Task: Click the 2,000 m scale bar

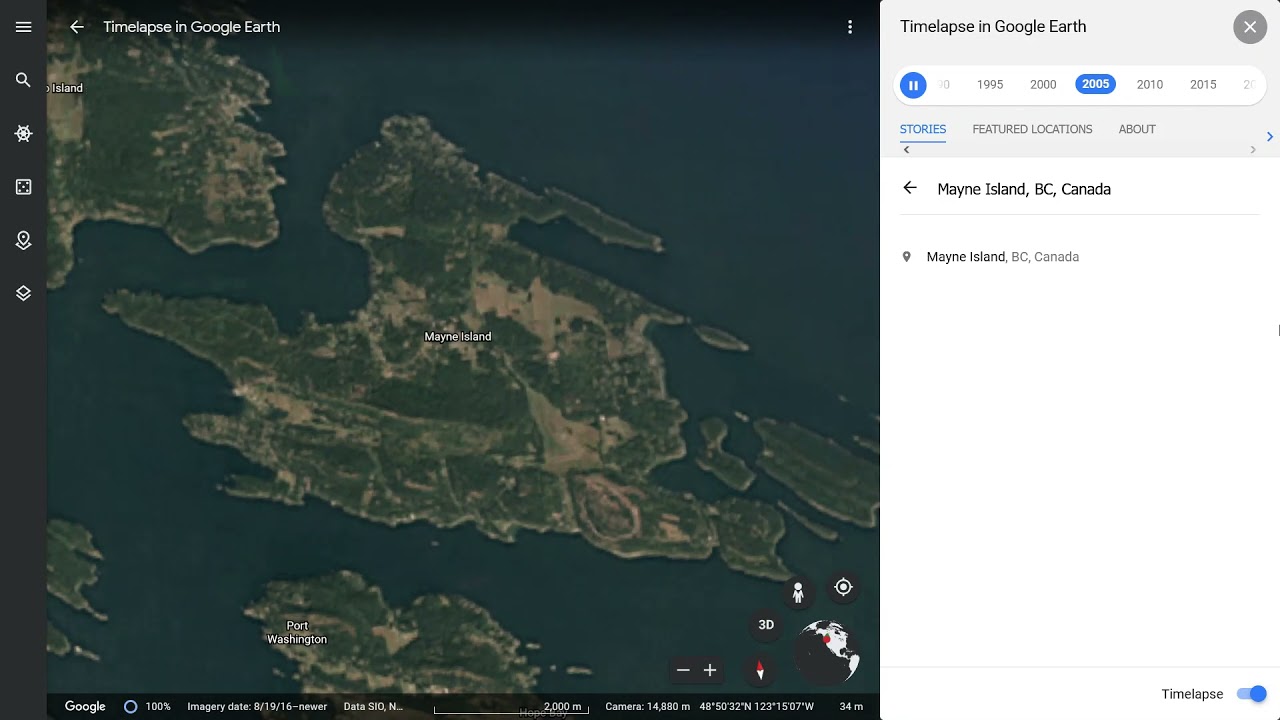Action: tap(511, 707)
